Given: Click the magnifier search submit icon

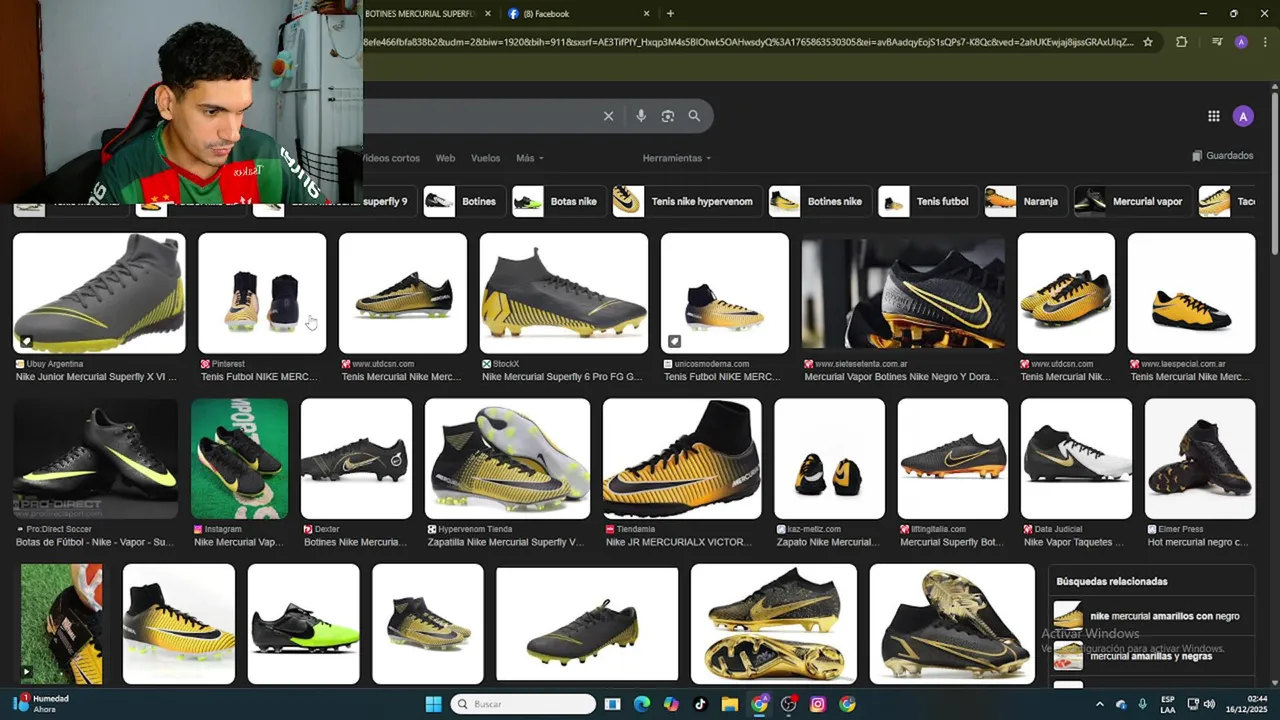Looking at the screenshot, I should tap(694, 116).
